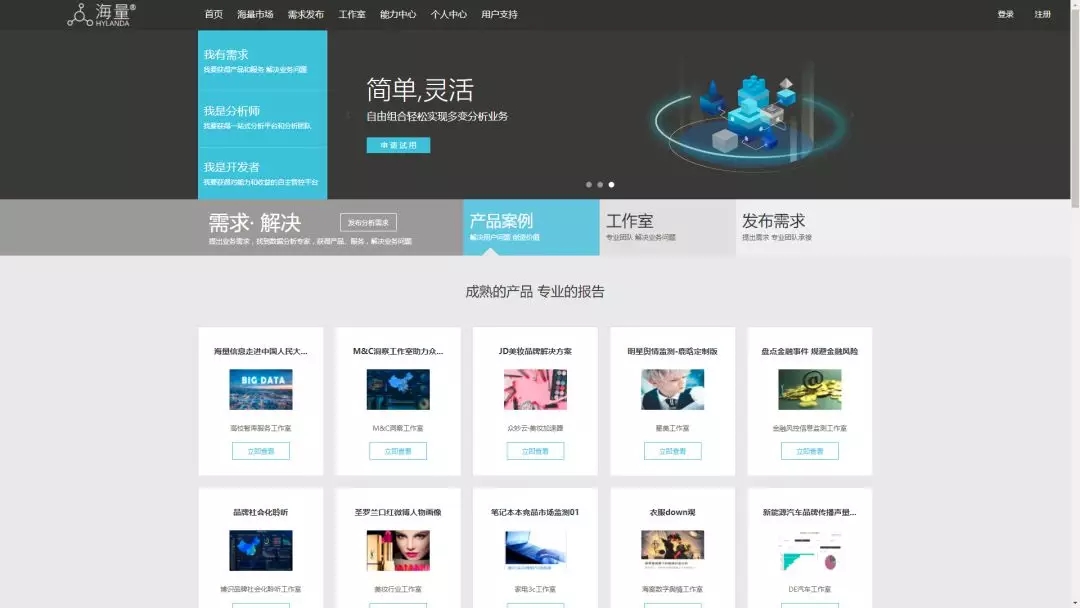Open the 品牌社会化聆听 card title

[260, 512]
